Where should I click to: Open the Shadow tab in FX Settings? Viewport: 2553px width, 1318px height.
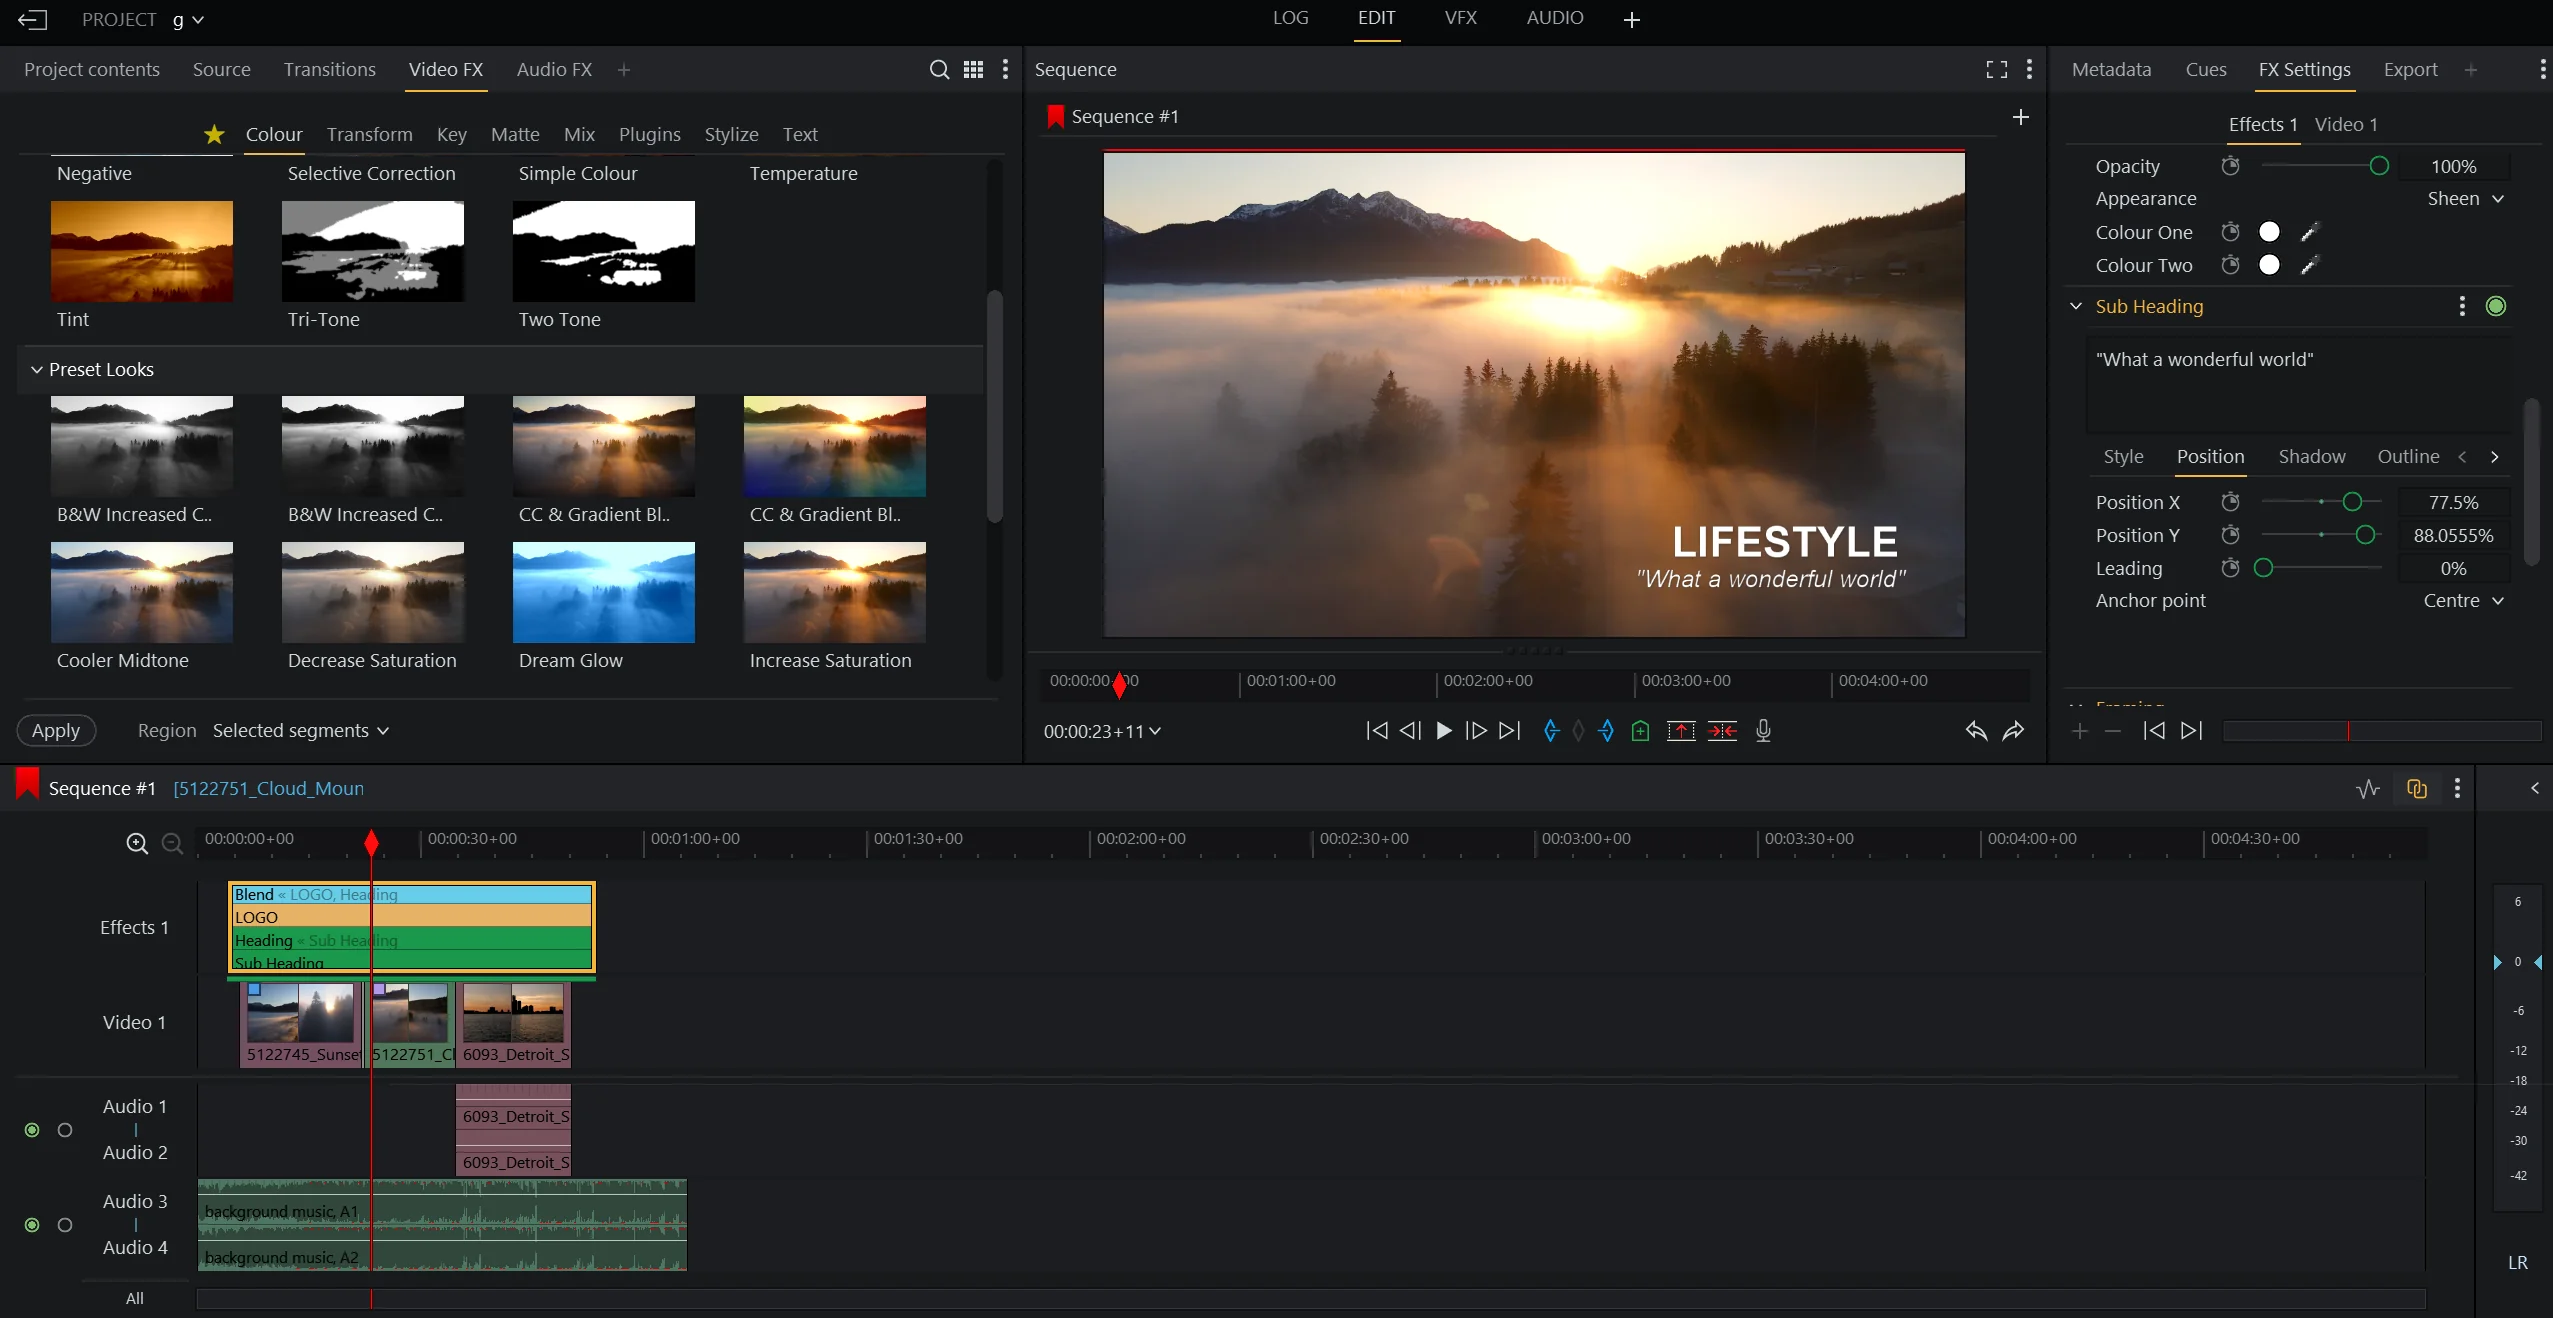2311,457
